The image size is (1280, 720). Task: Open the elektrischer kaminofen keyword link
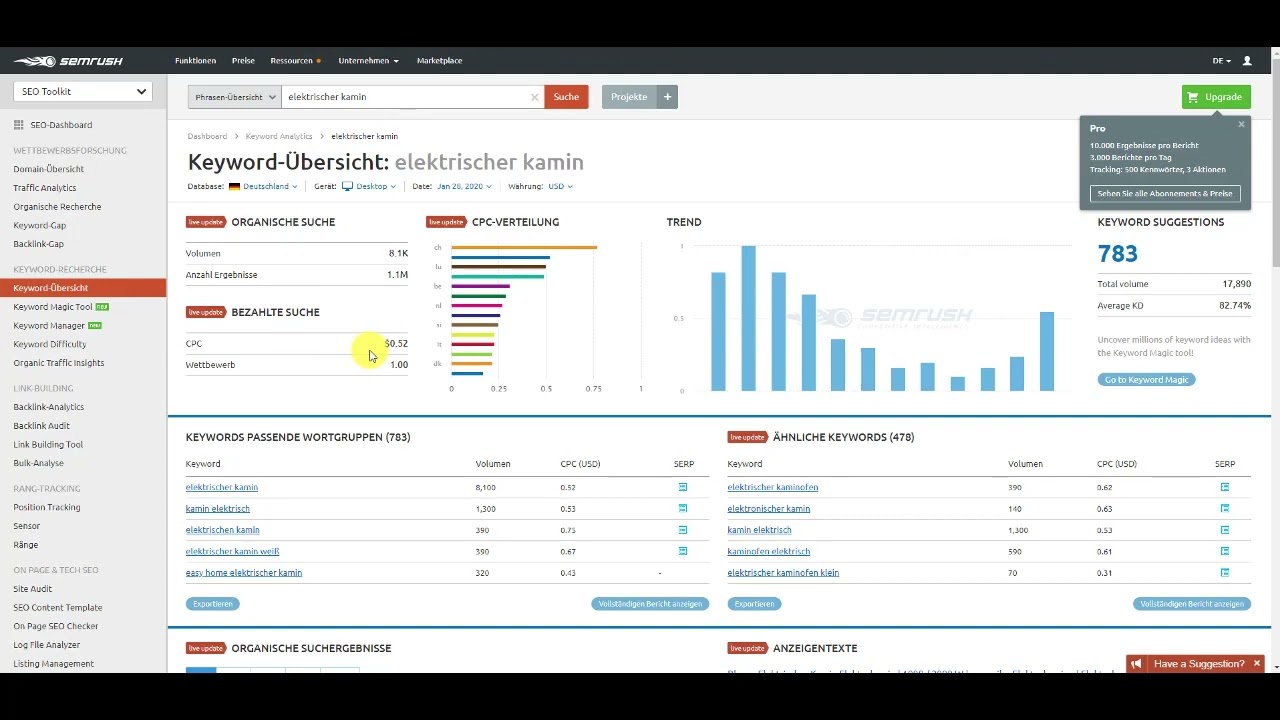[x=773, y=487]
